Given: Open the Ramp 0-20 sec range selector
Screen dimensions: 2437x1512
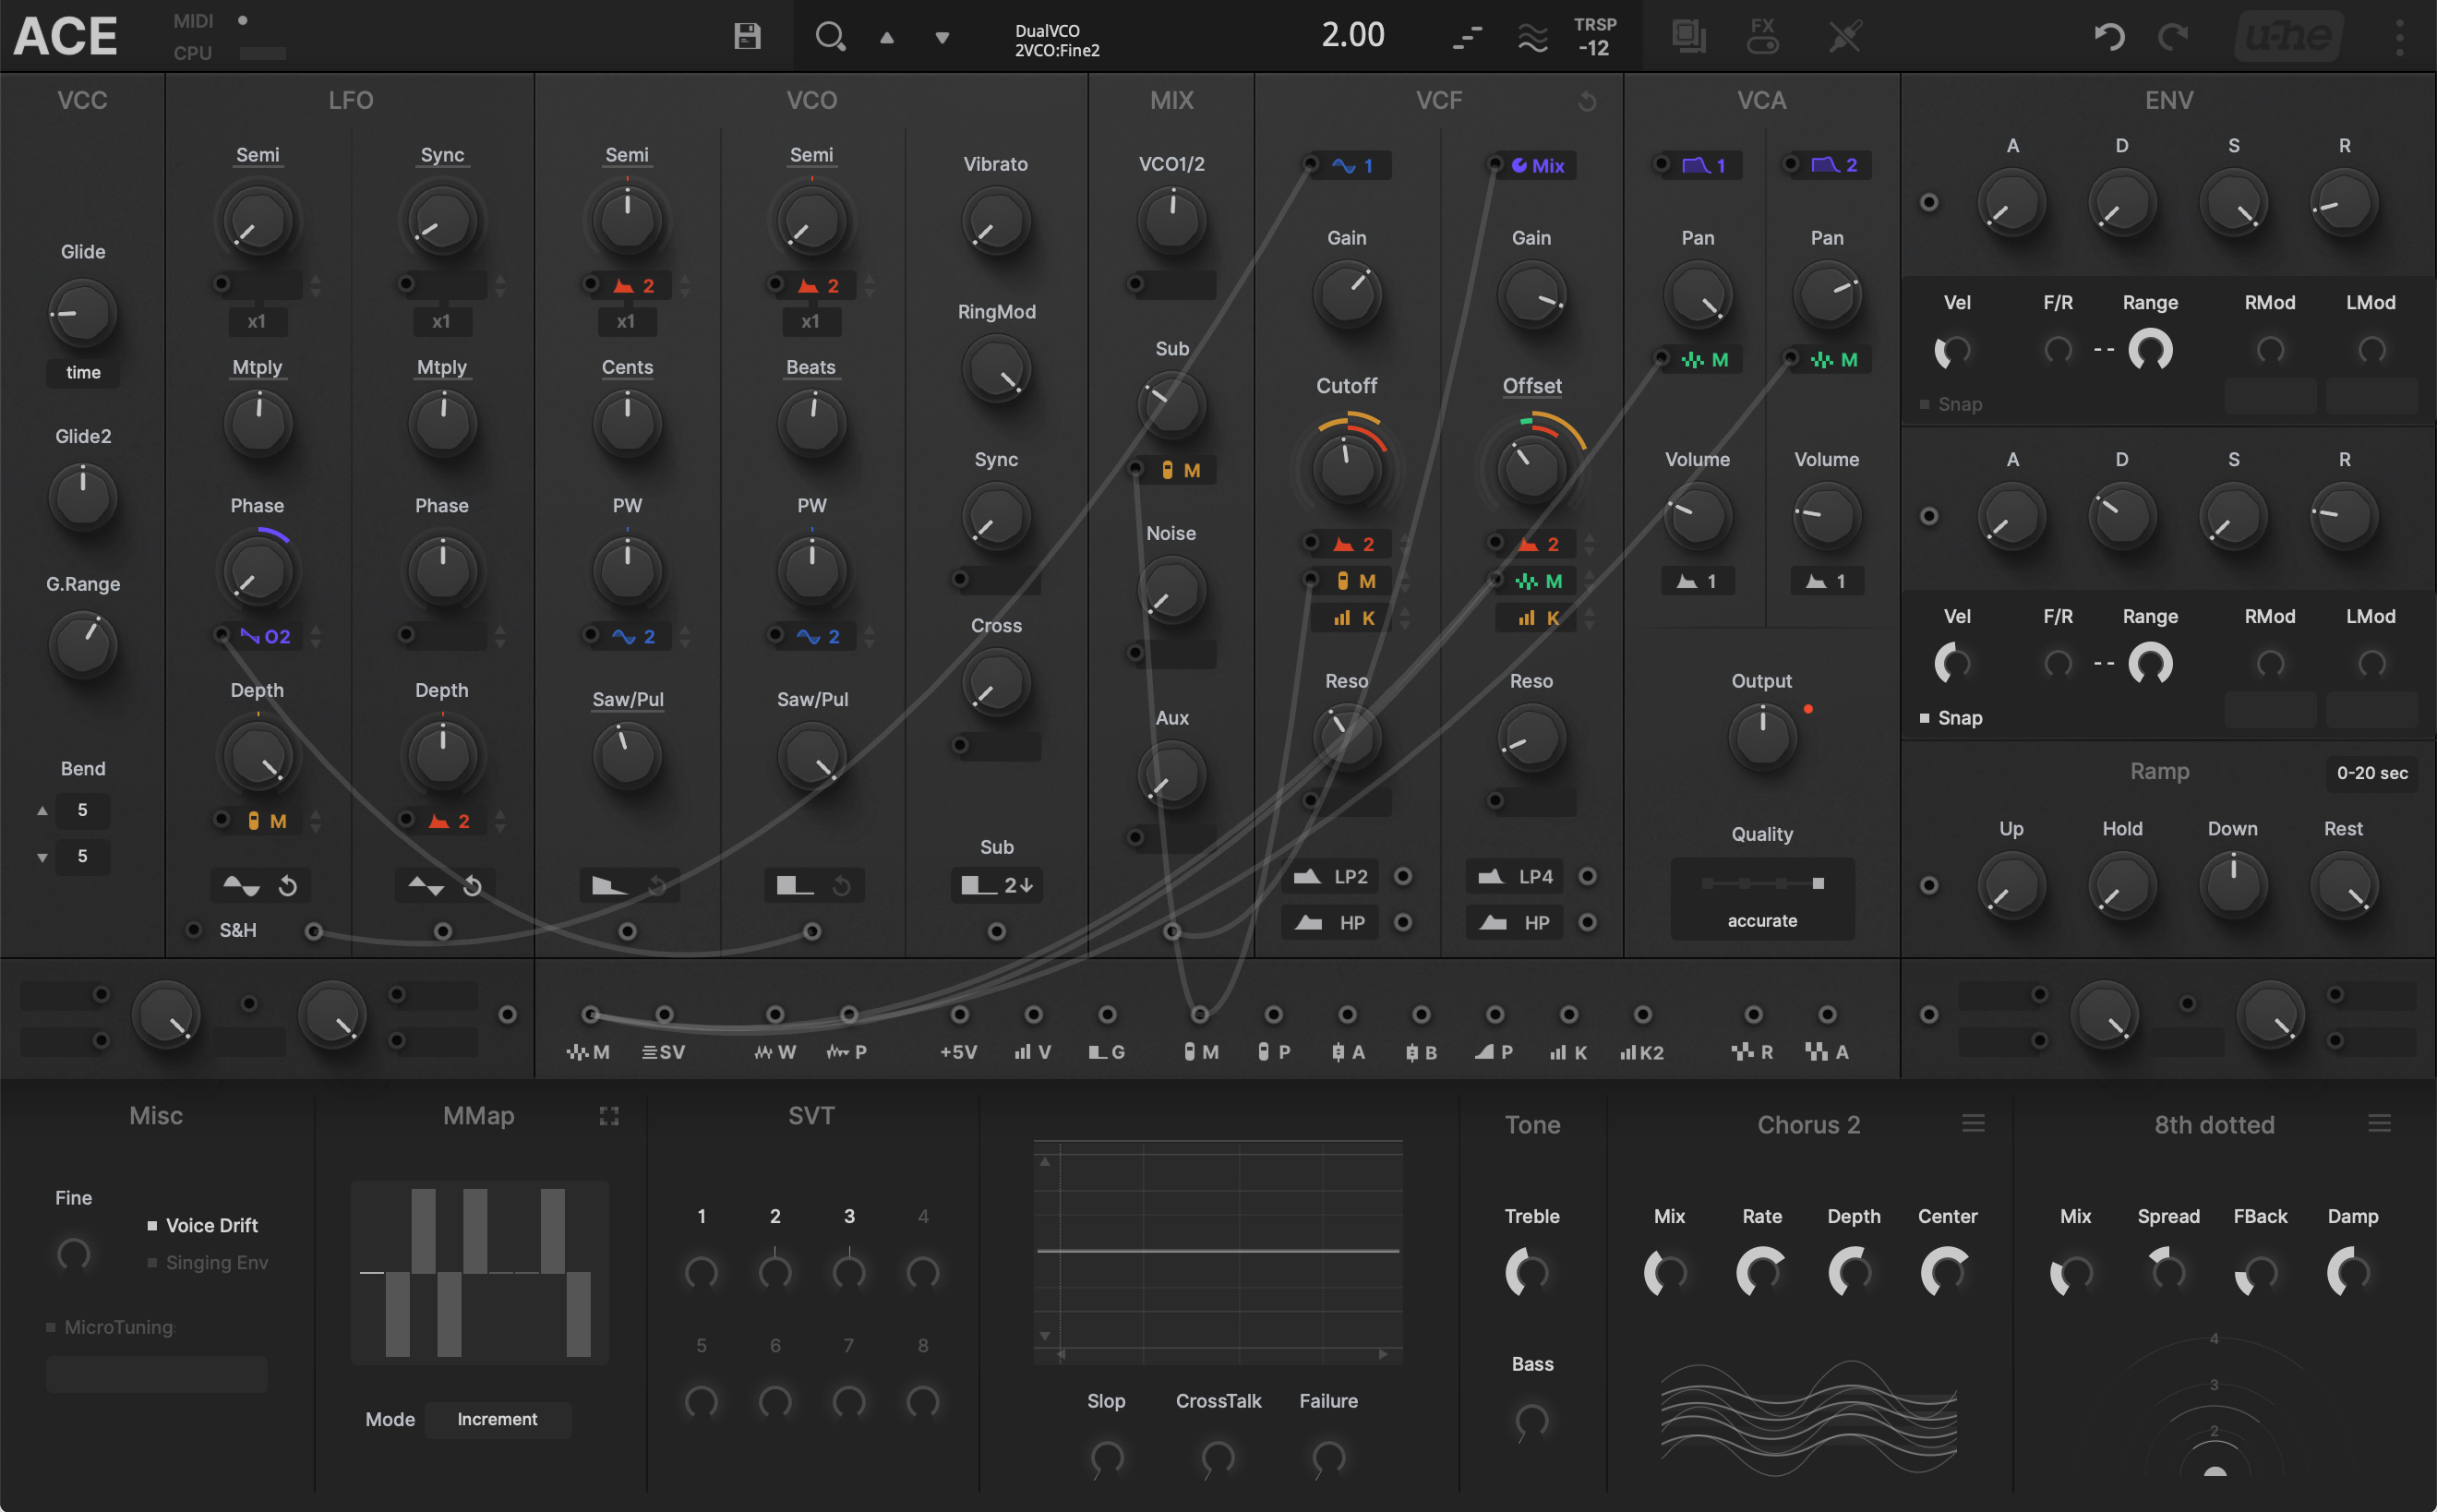Looking at the screenshot, I should pyautogui.click(x=2371, y=774).
